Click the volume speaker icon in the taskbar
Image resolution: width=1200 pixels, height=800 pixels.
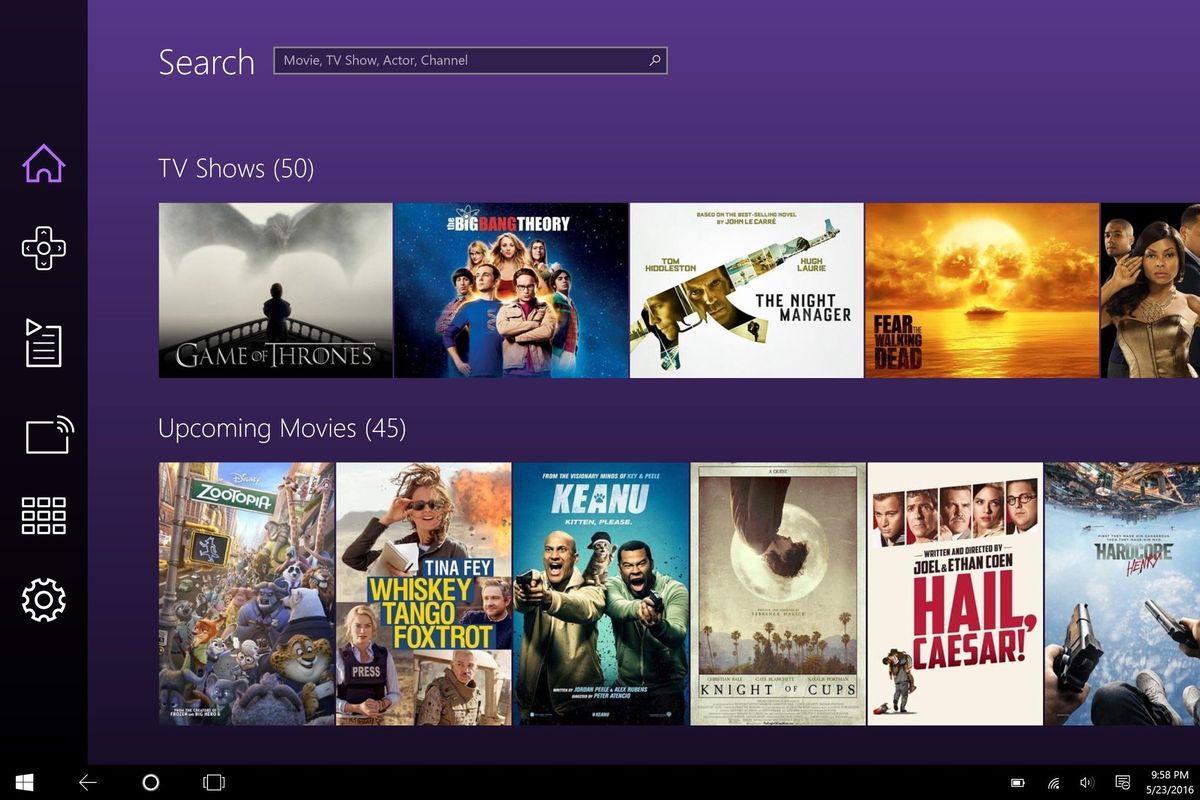[x=1086, y=783]
